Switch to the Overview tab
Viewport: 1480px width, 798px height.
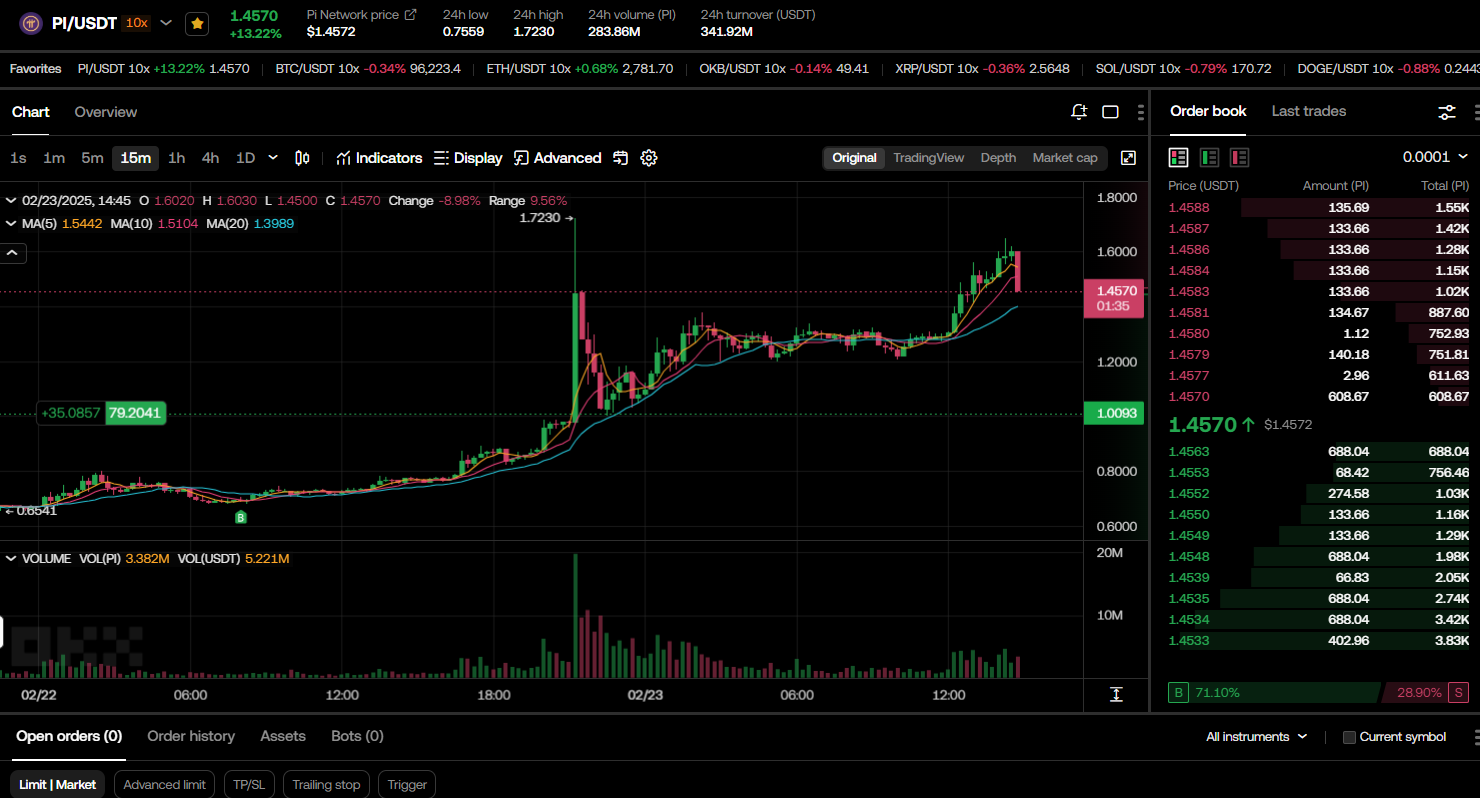[106, 112]
